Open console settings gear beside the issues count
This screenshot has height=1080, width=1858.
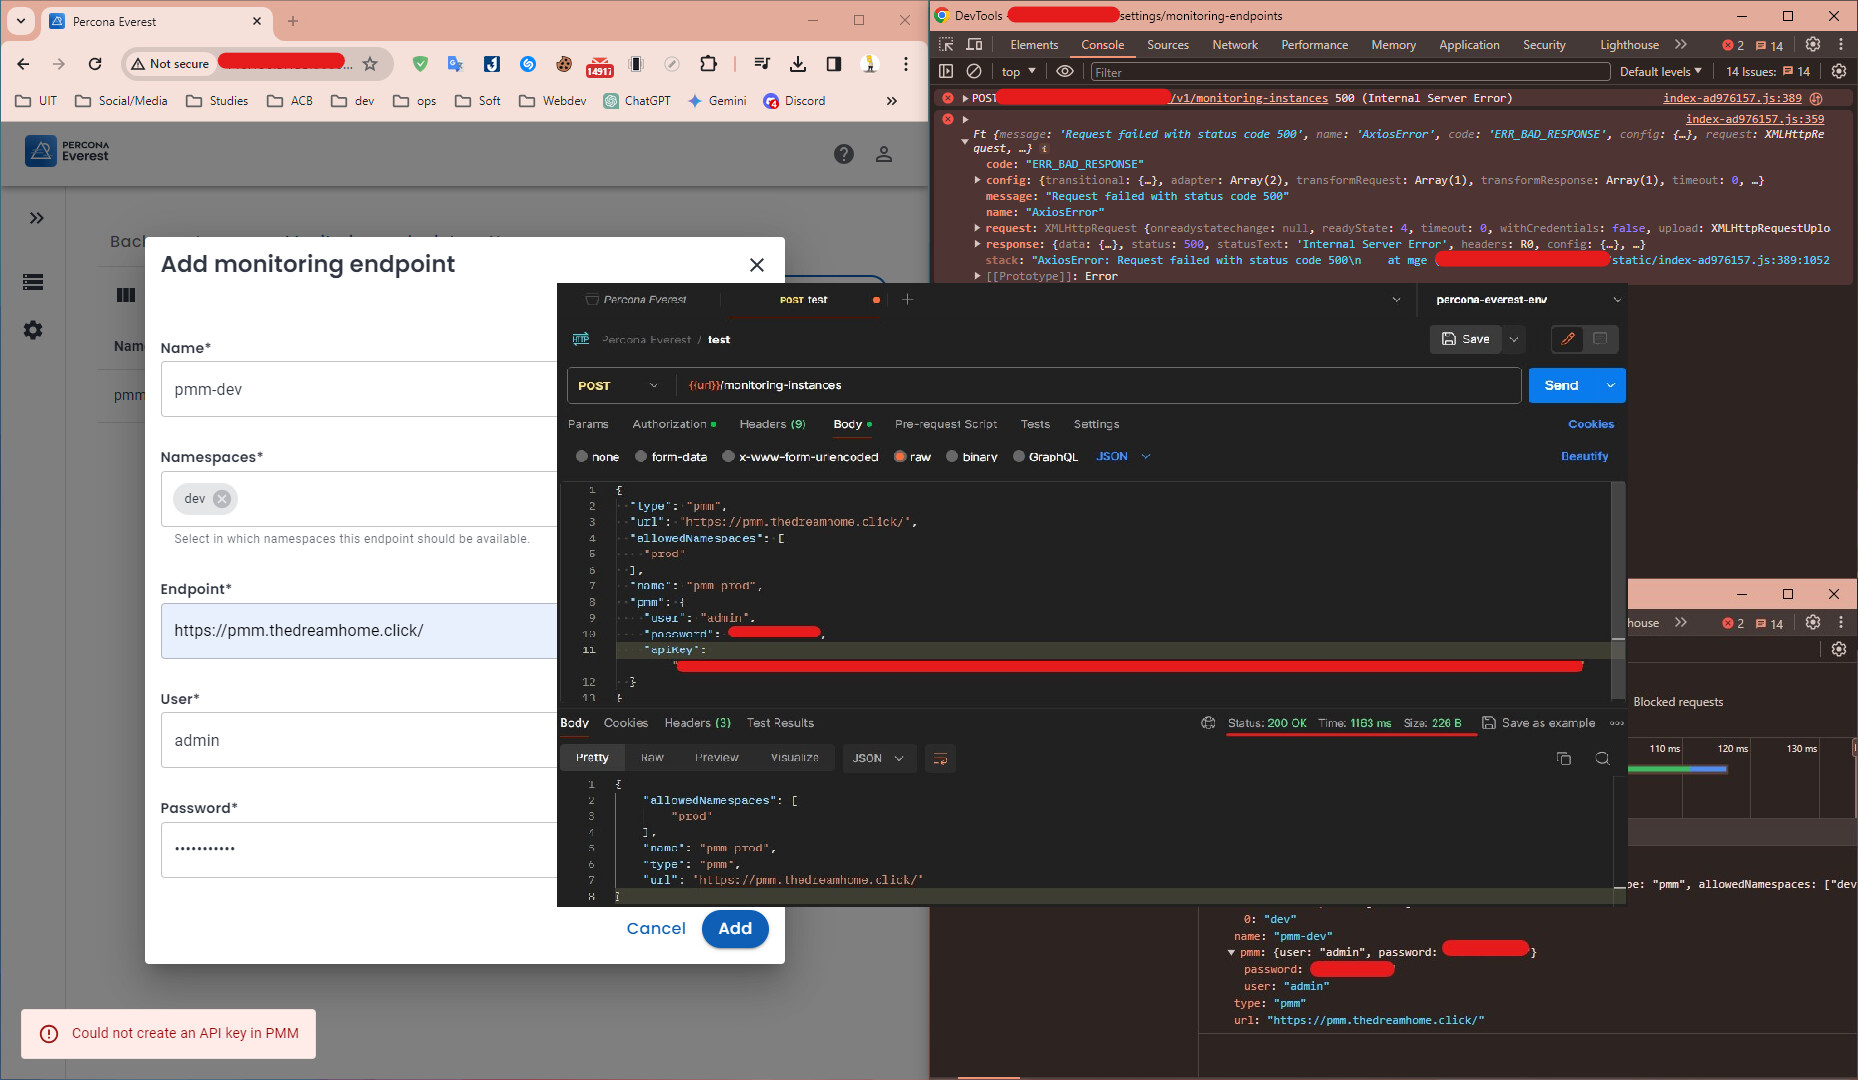click(1838, 71)
